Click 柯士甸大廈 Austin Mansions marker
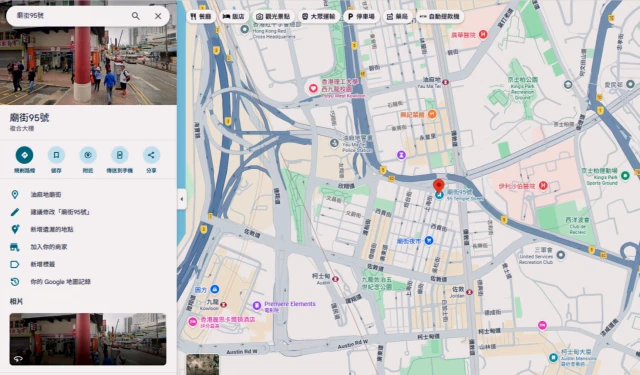This screenshot has height=375, width=640. 553,358
